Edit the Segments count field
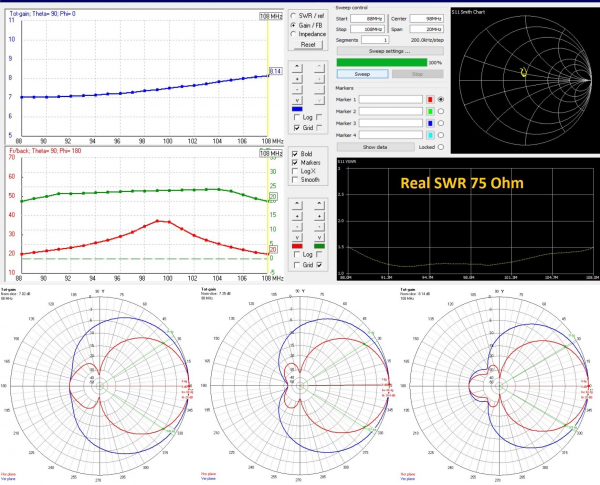The width and height of the screenshot is (600, 485). coord(375,40)
